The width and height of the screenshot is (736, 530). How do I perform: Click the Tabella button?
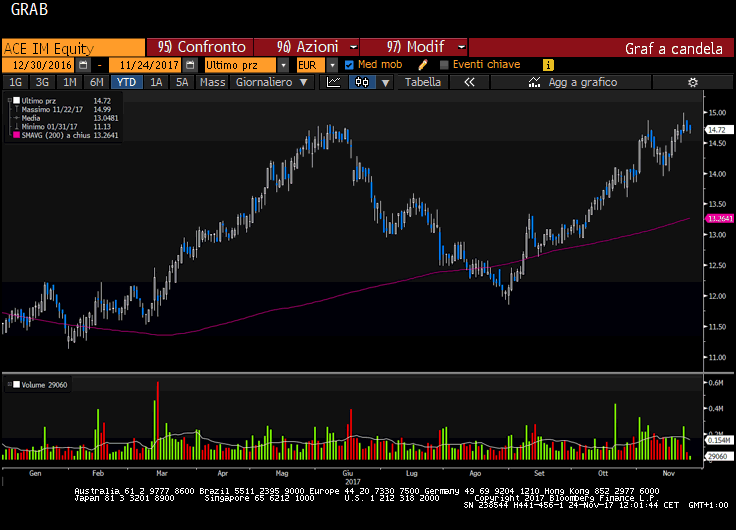pyautogui.click(x=422, y=82)
